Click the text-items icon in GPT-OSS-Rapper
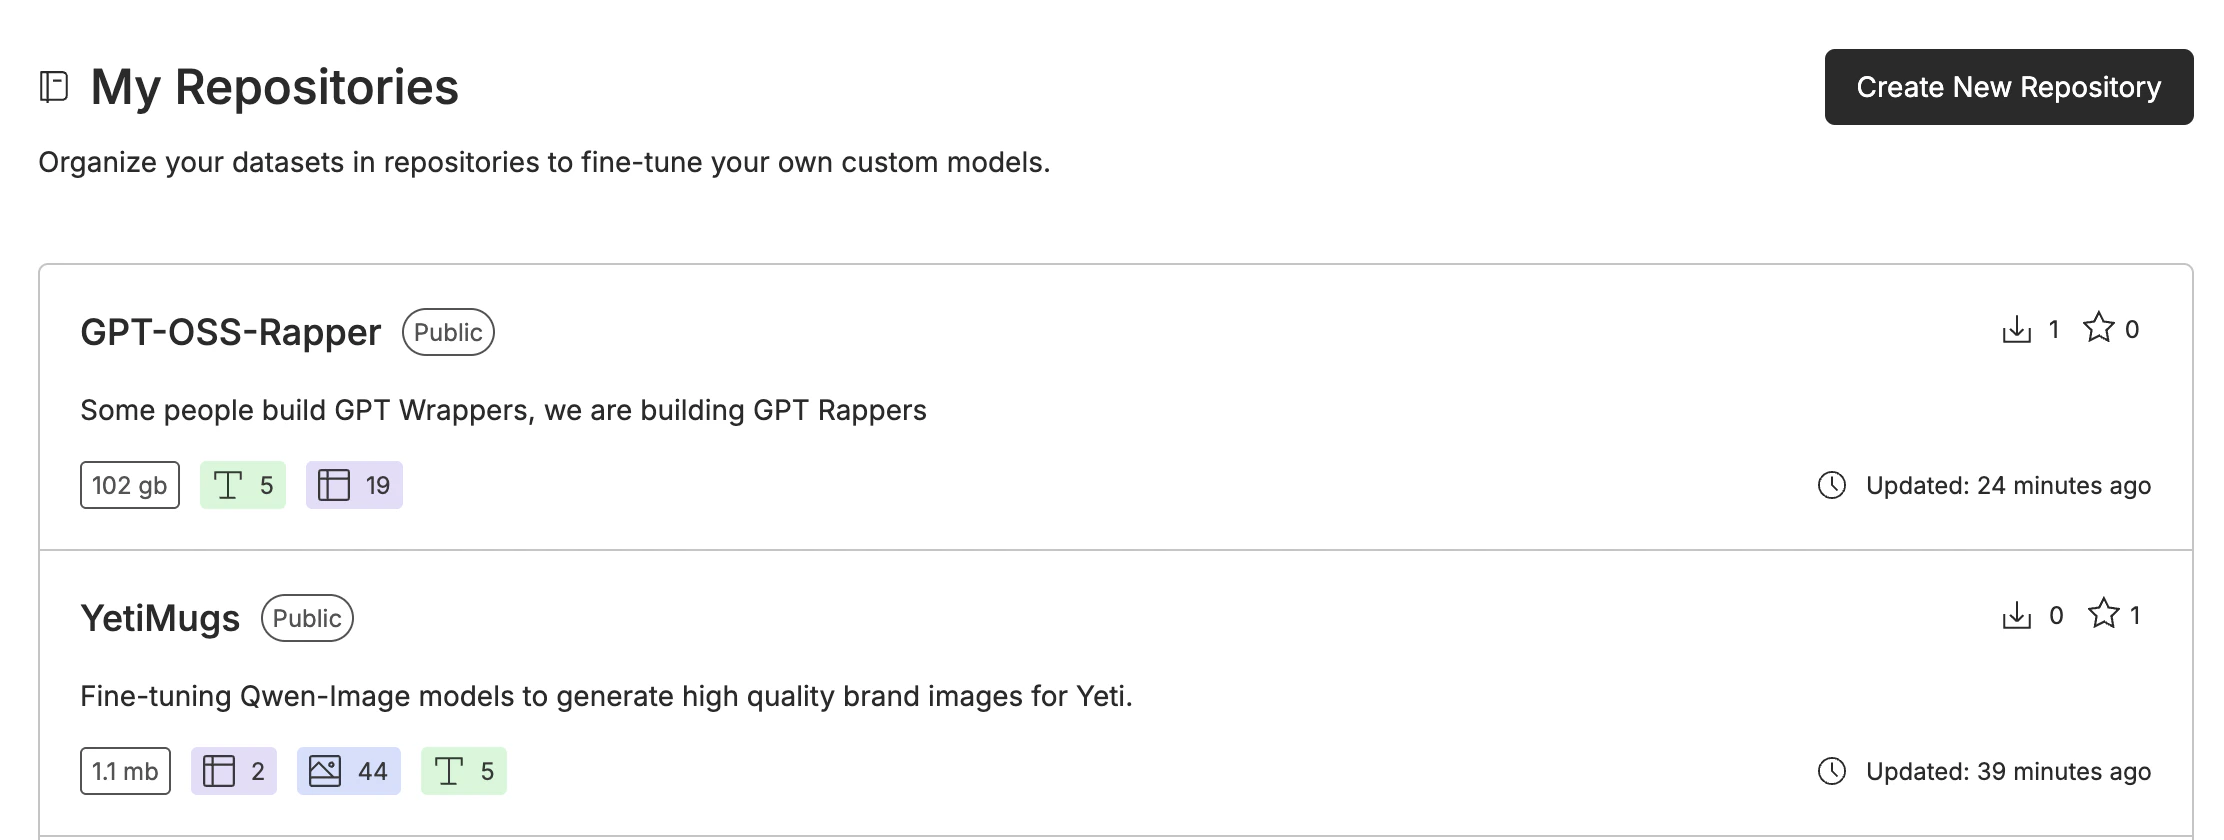 point(228,484)
